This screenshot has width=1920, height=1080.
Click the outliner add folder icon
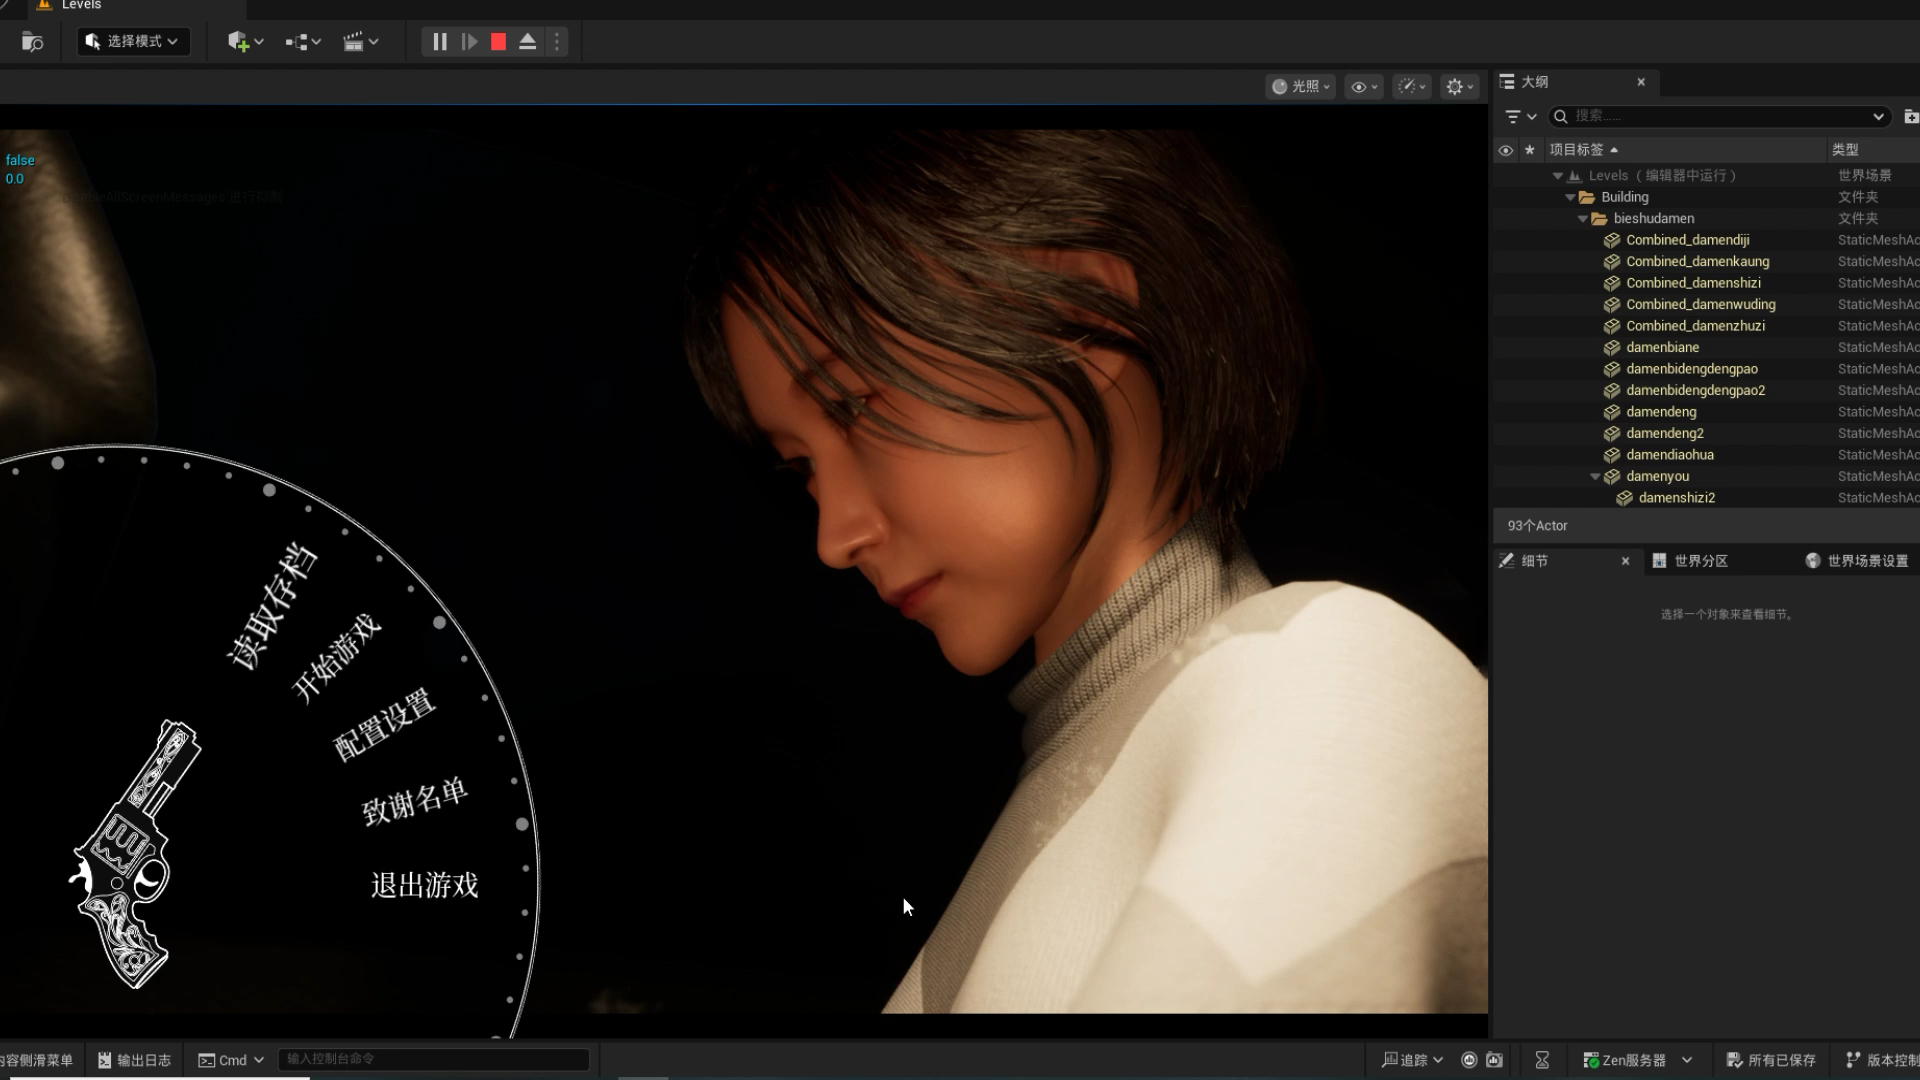1910,116
